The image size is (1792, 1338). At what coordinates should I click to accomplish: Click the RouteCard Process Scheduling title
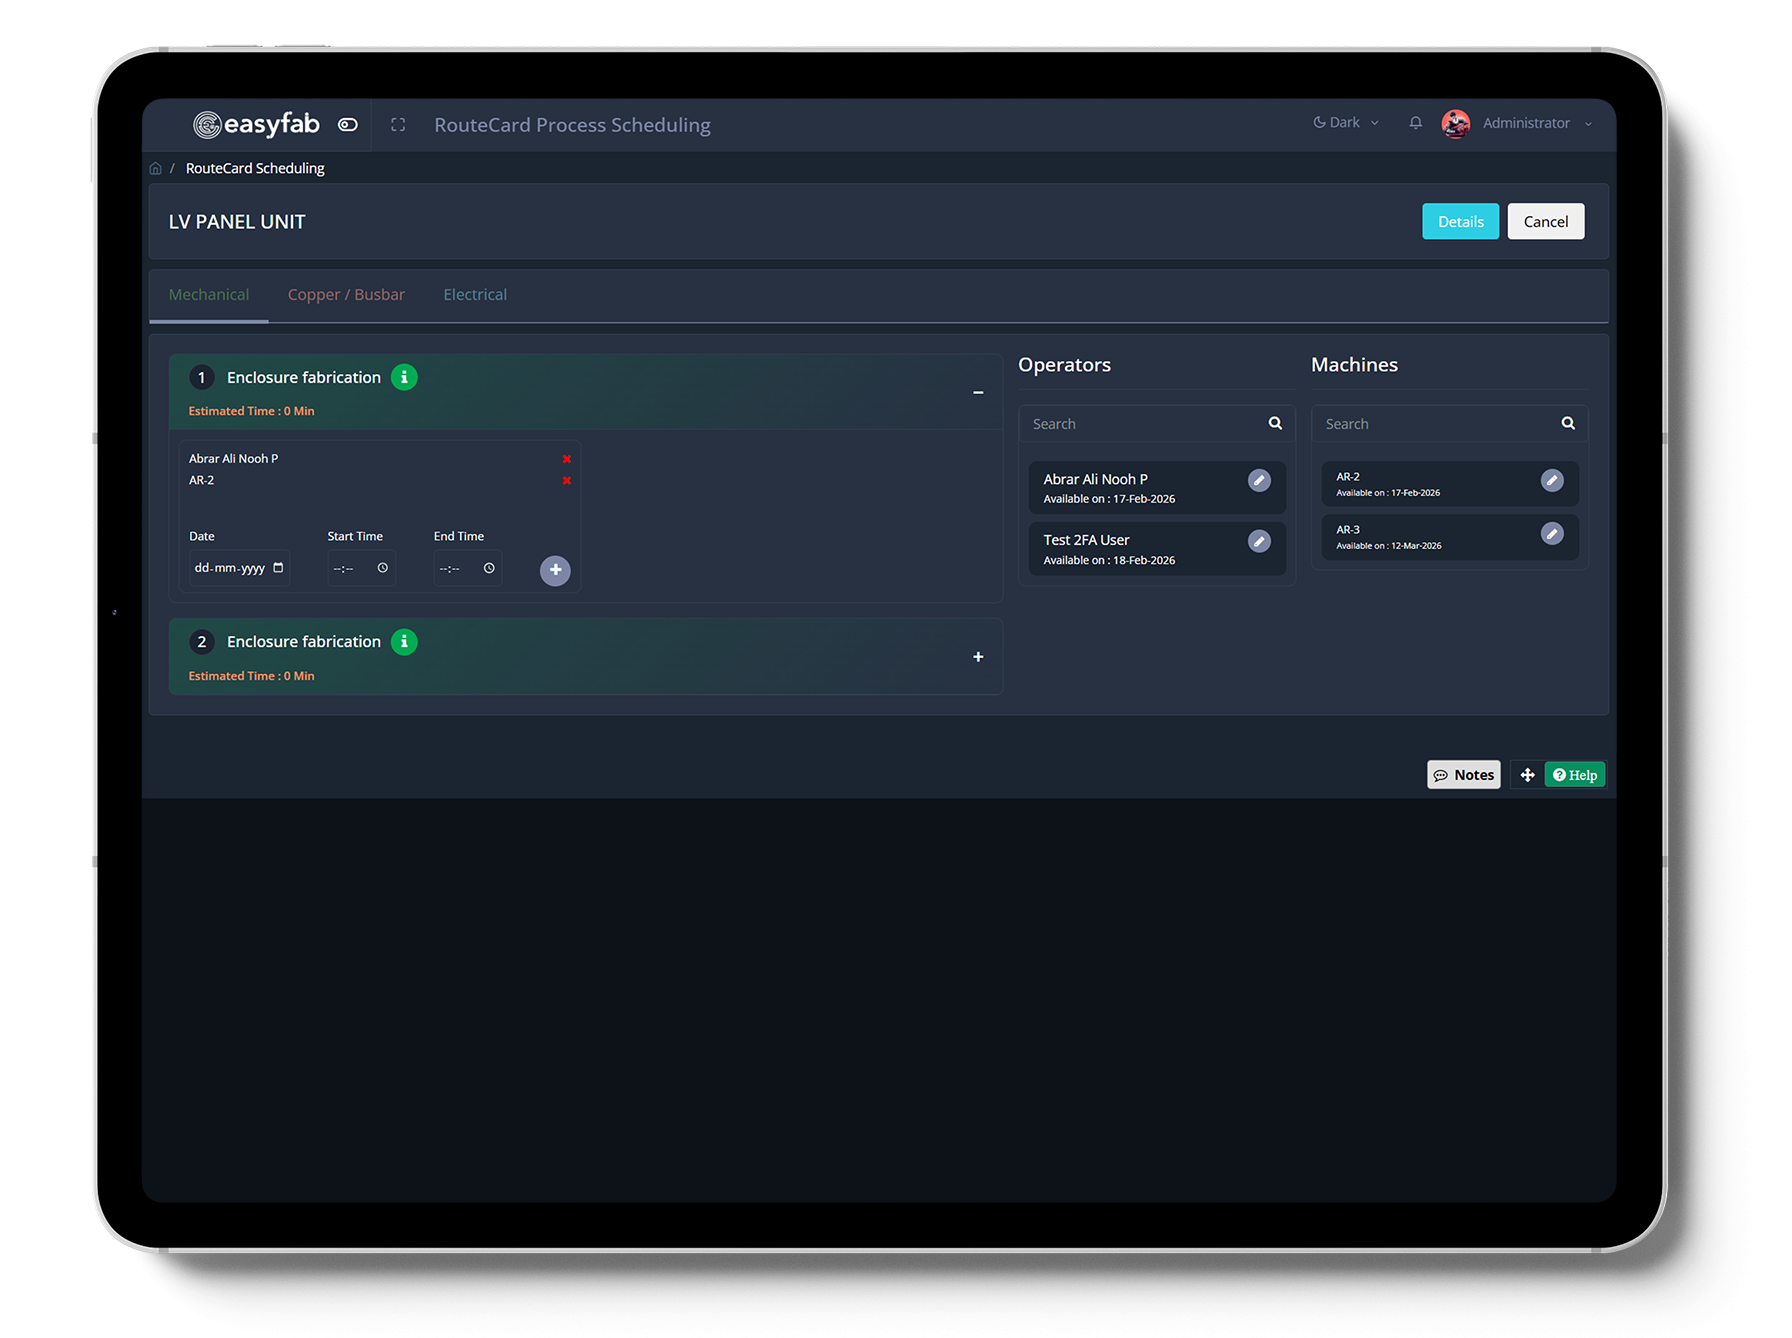[572, 125]
